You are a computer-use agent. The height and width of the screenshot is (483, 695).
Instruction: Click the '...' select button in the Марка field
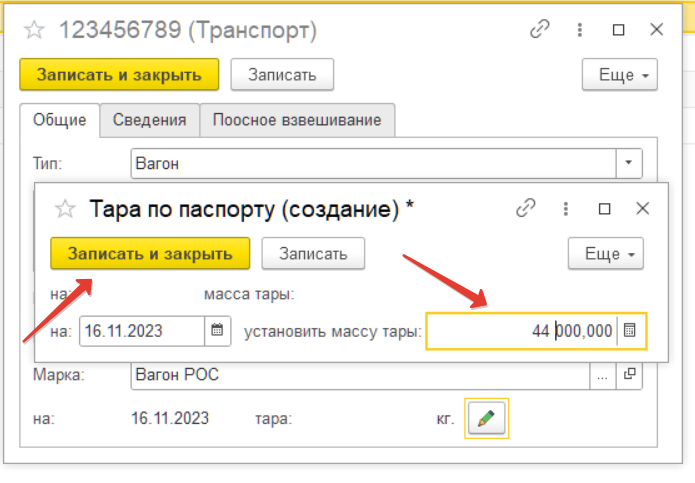602,376
